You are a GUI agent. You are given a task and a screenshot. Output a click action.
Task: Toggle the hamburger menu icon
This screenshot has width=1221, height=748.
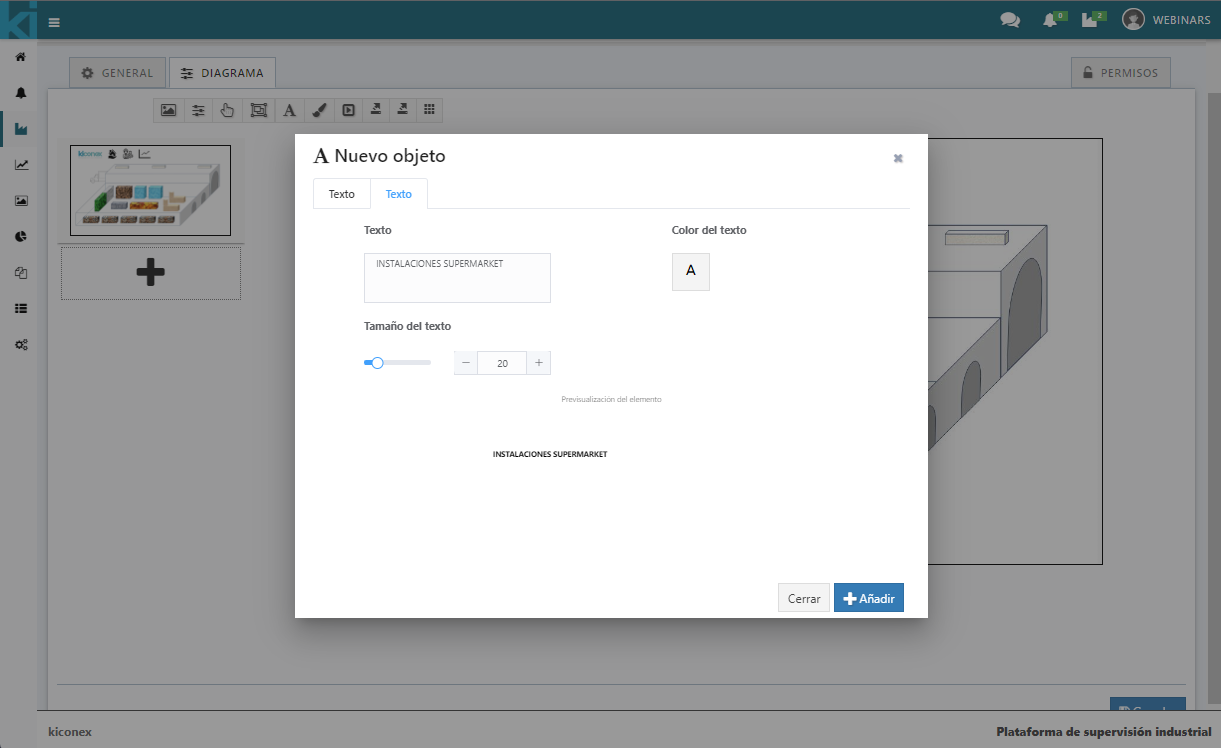54,22
